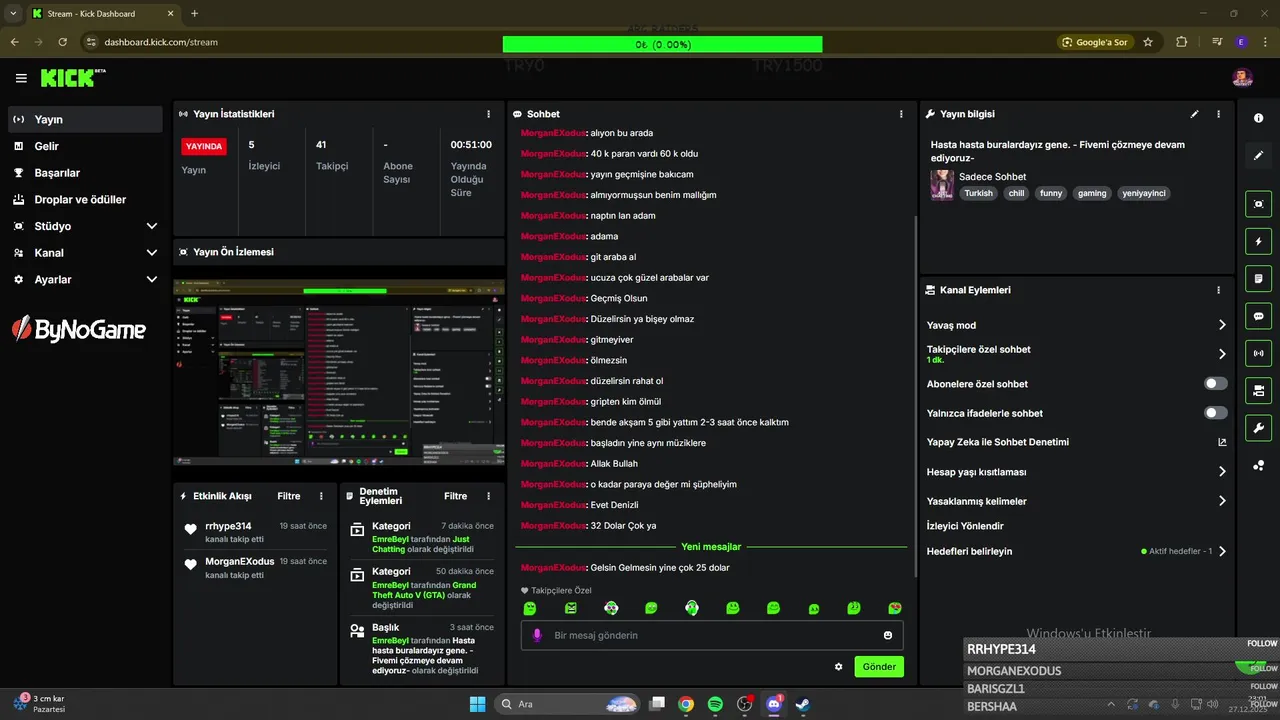Toggle Yalnızca ifadelerle sohbet switch
Image resolution: width=1280 pixels, height=720 pixels.
point(1216,413)
